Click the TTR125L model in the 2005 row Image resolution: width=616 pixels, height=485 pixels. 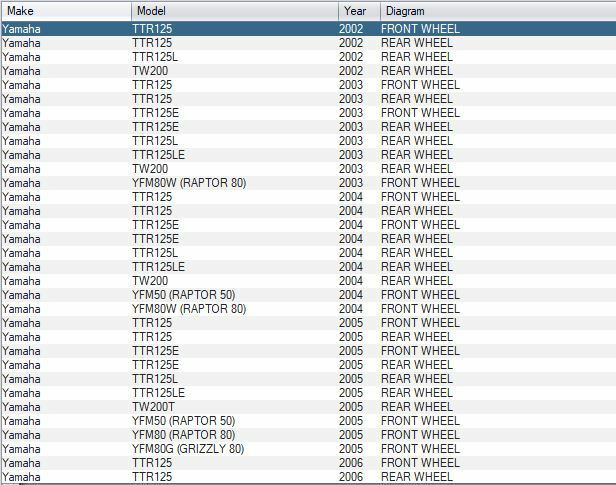(x=155, y=379)
